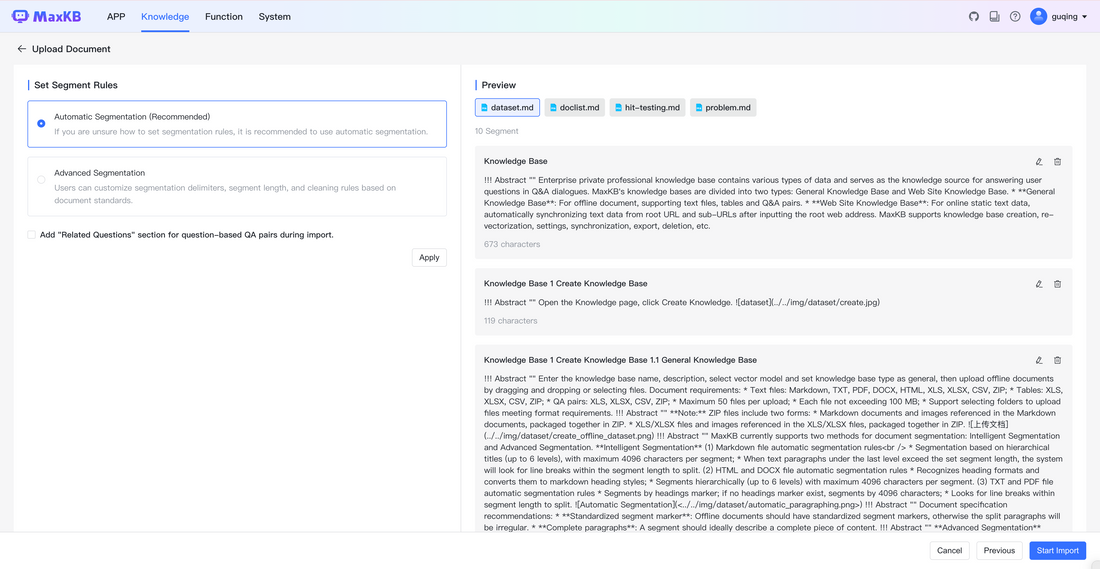
Task: Delete the Knowledge Base segment
Action: (x=1058, y=161)
